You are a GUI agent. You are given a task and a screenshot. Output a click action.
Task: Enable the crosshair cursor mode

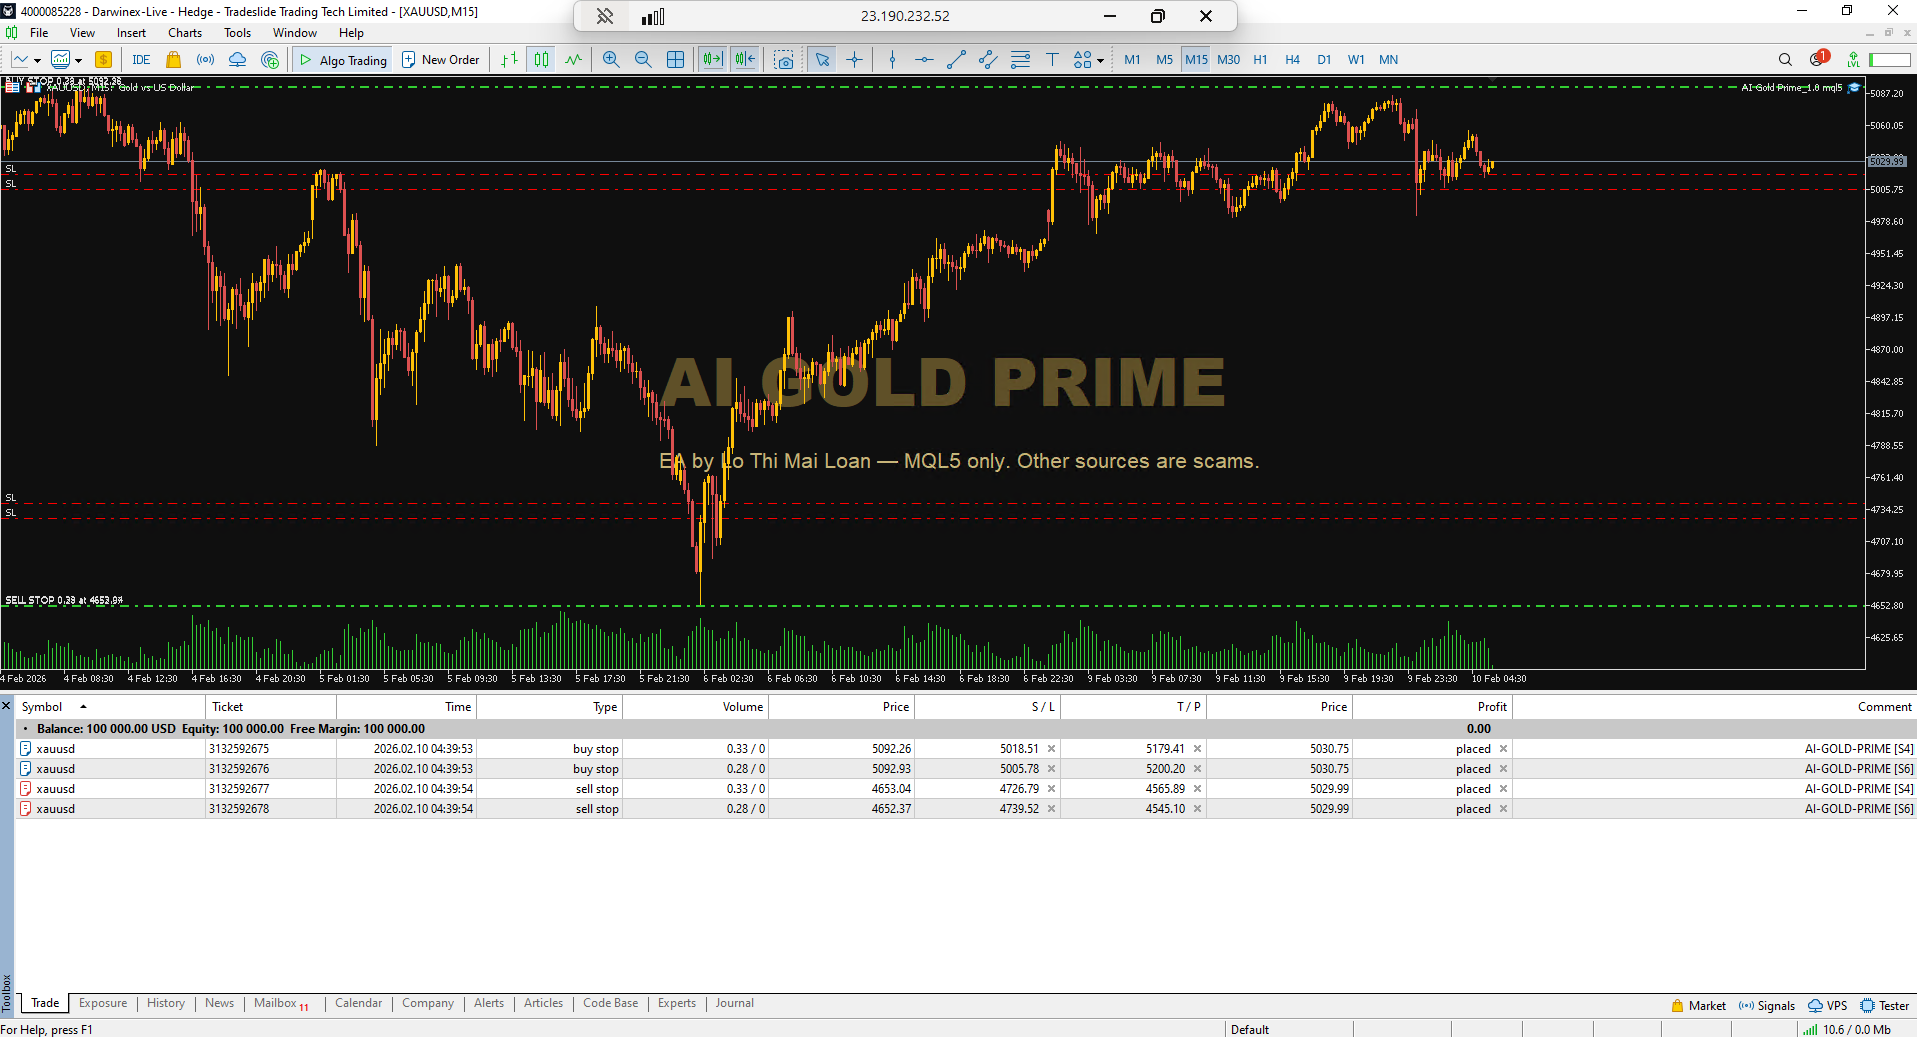point(854,60)
